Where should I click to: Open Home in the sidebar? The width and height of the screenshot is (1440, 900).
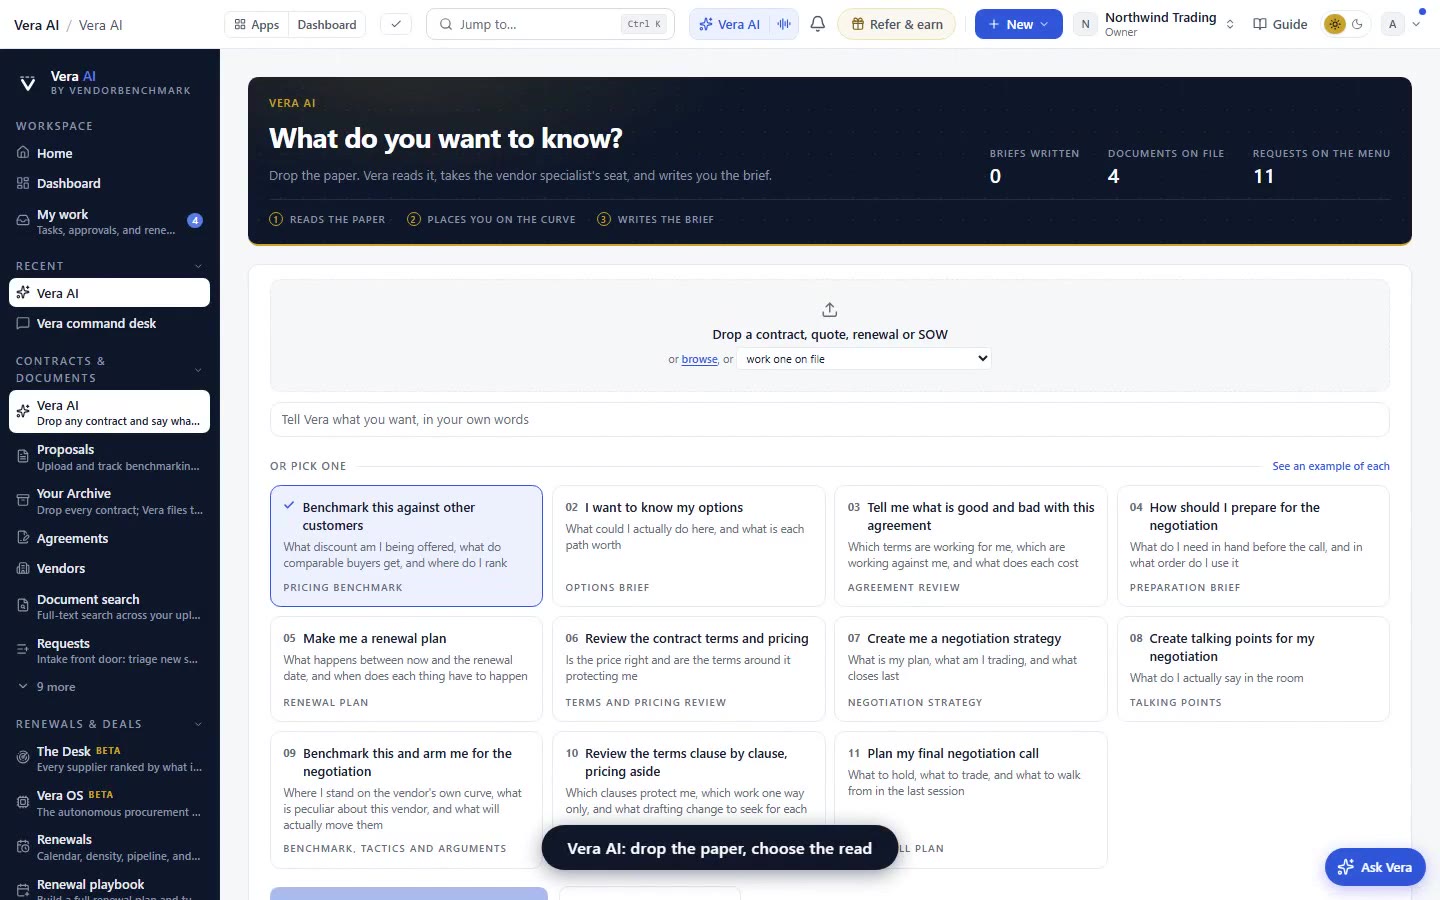110,153
